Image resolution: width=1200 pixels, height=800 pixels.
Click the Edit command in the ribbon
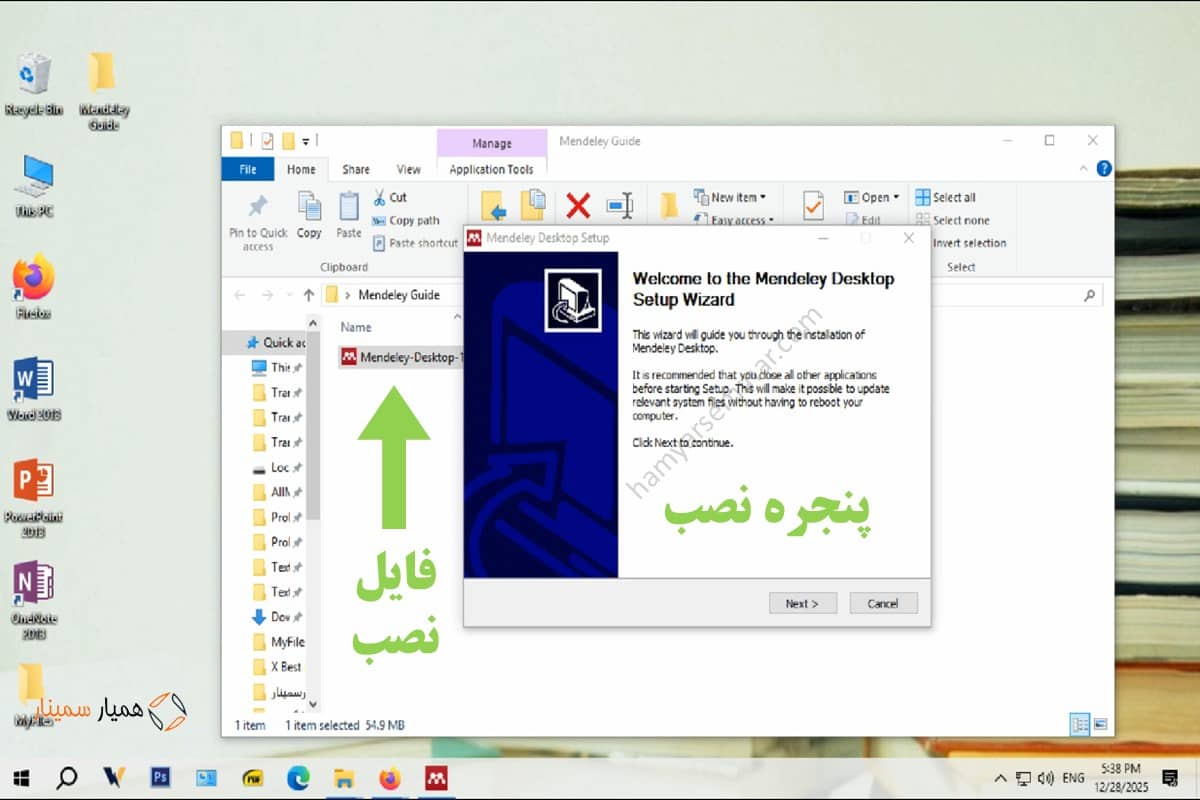click(x=863, y=220)
